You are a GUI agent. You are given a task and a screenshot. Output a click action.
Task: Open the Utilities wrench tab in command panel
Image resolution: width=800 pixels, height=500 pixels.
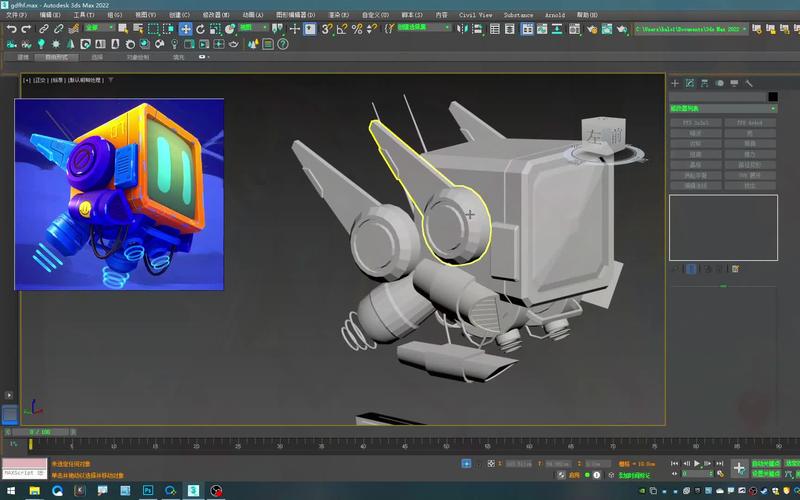click(x=749, y=83)
